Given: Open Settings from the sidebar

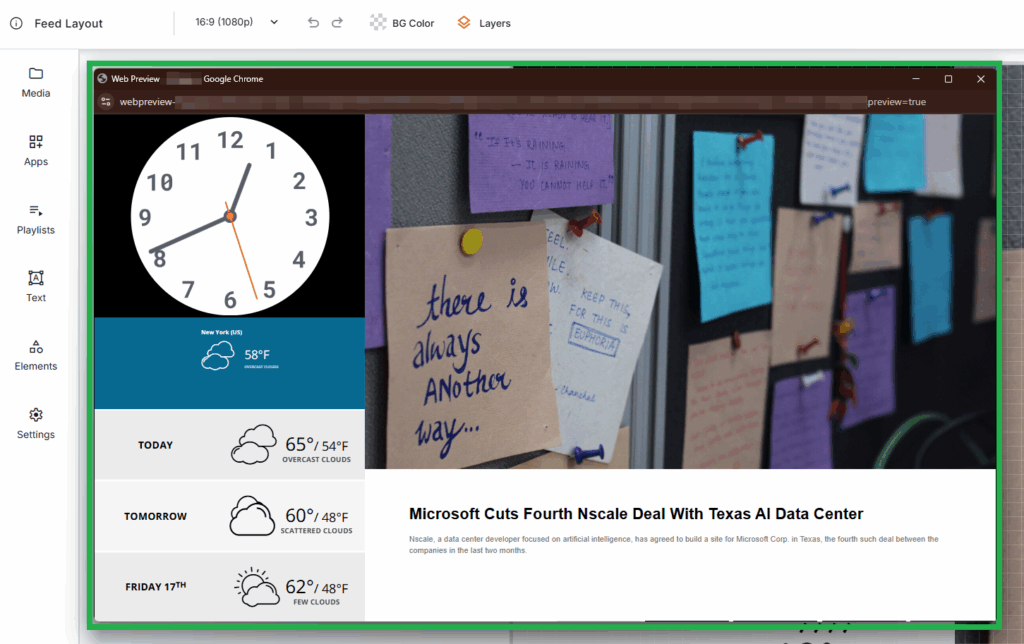Looking at the screenshot, I should pos(36,423).
